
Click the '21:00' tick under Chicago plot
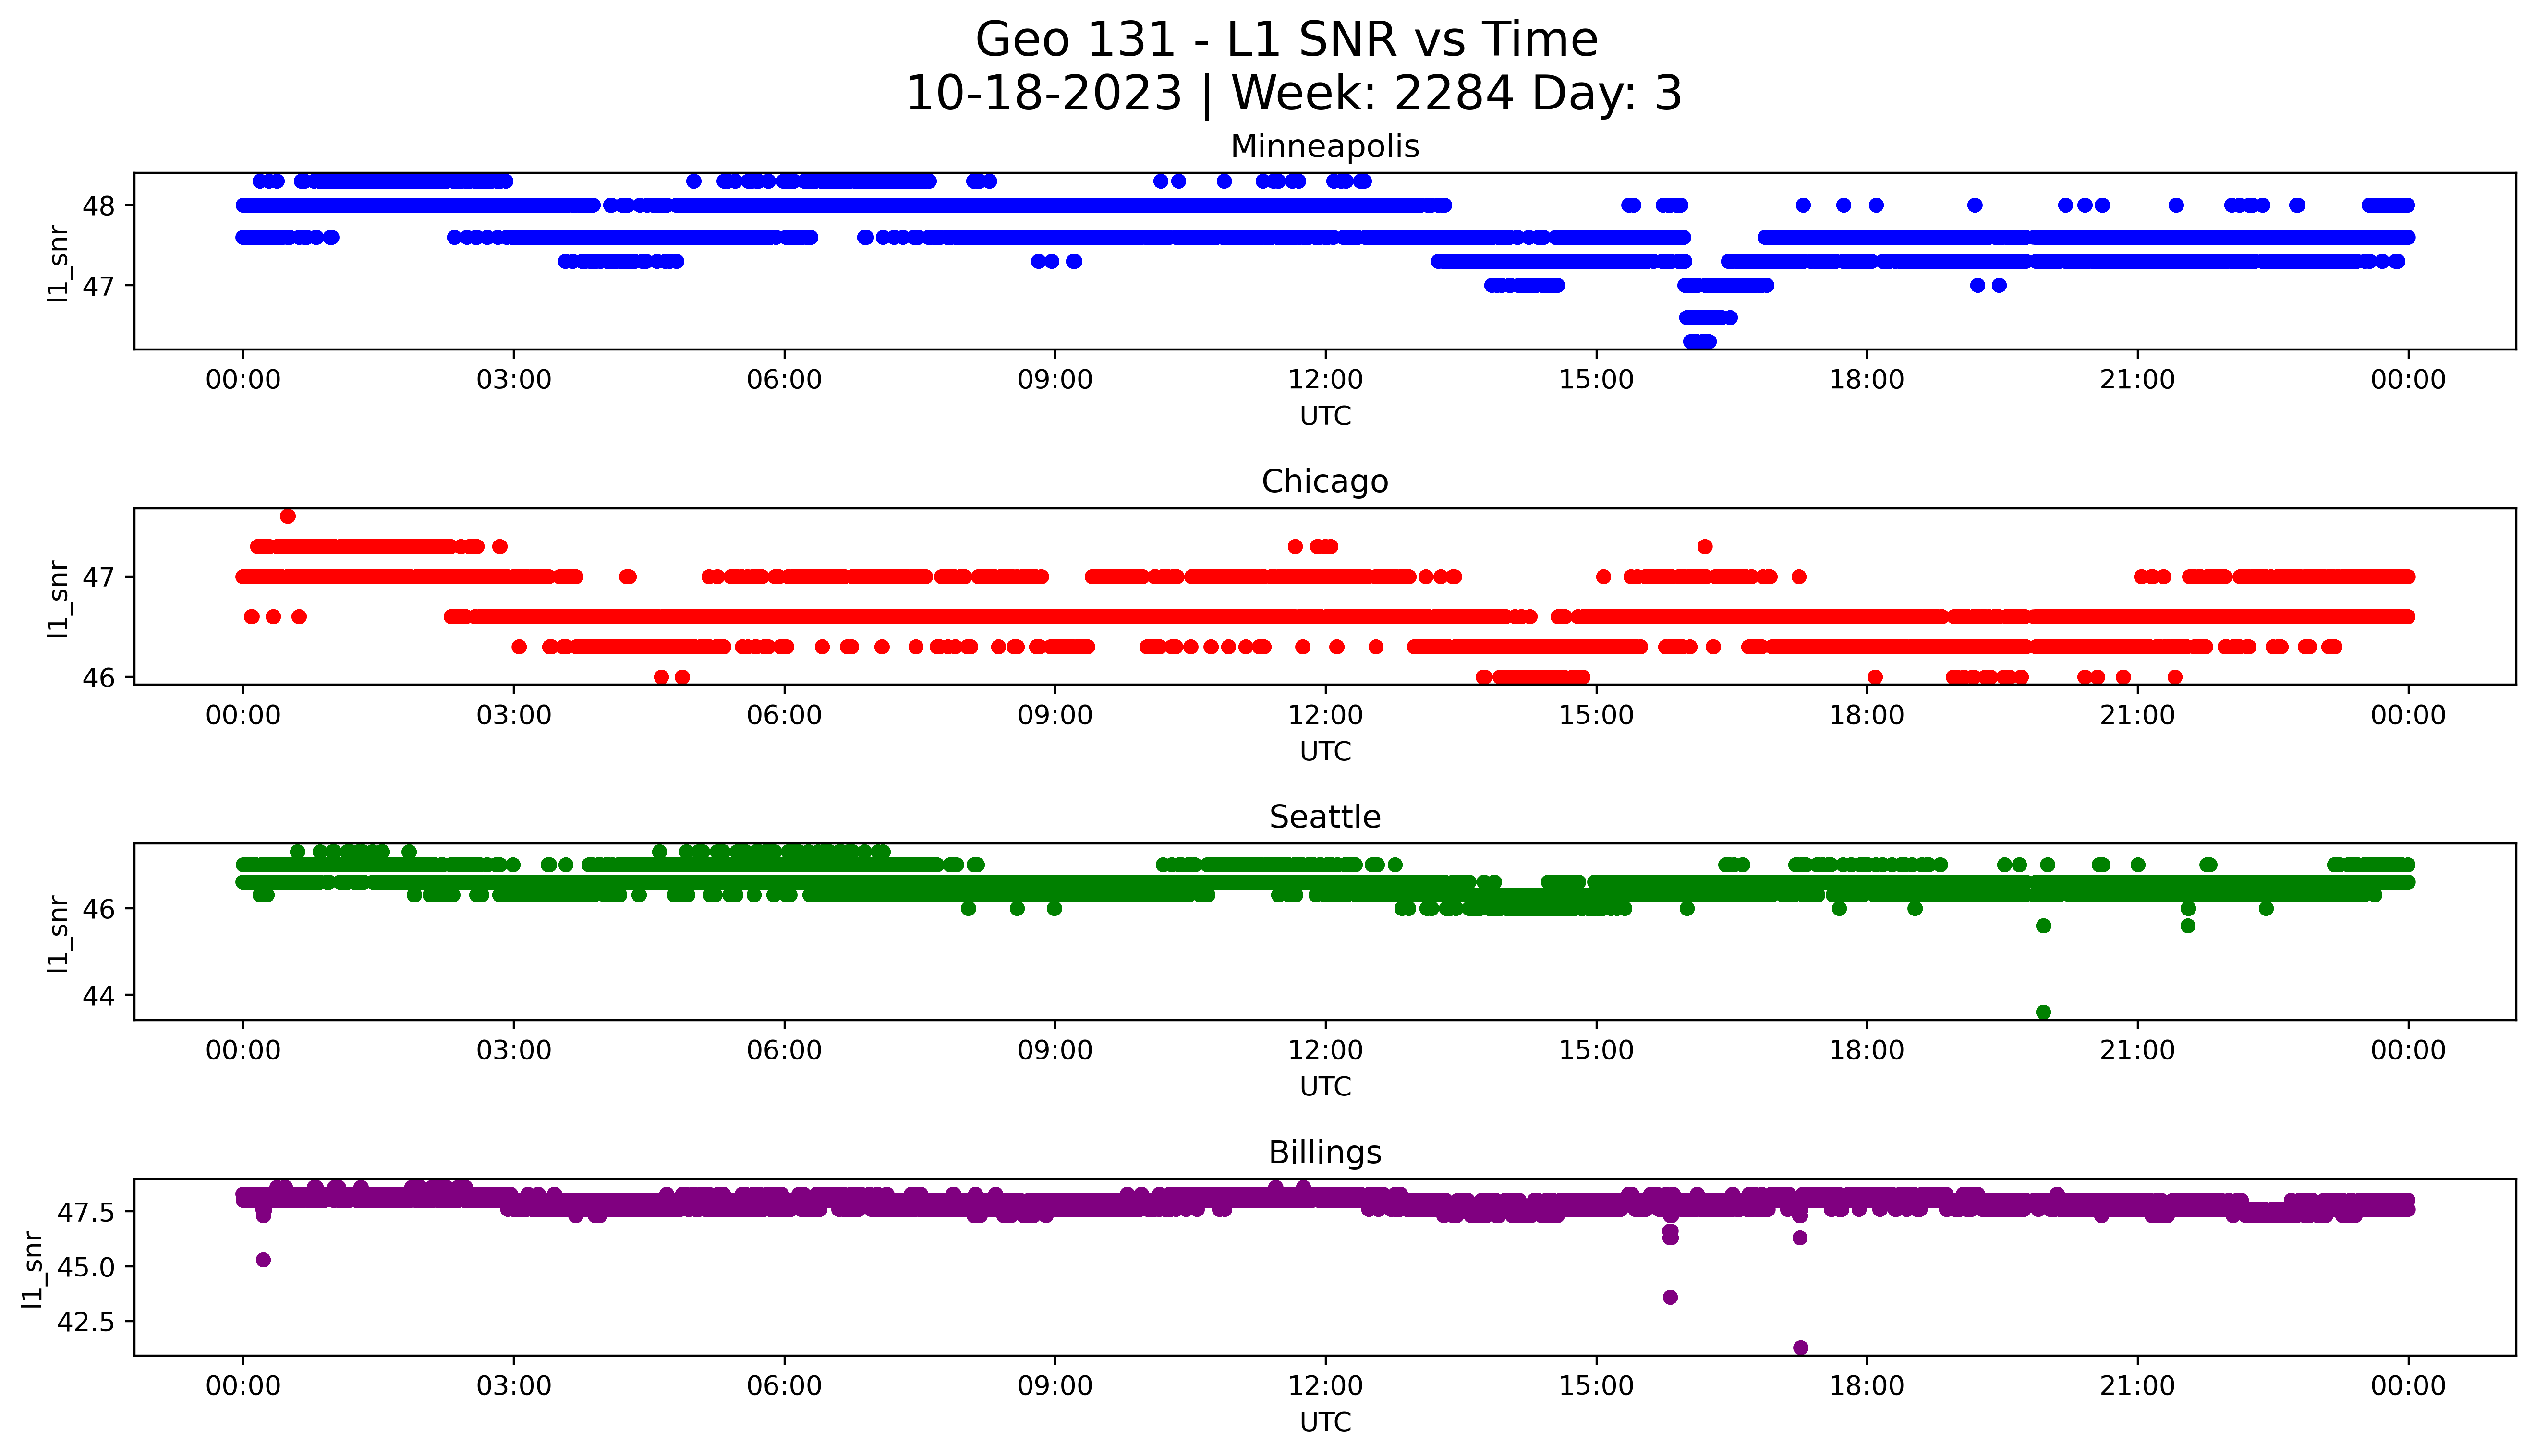tap(2138, 715)
